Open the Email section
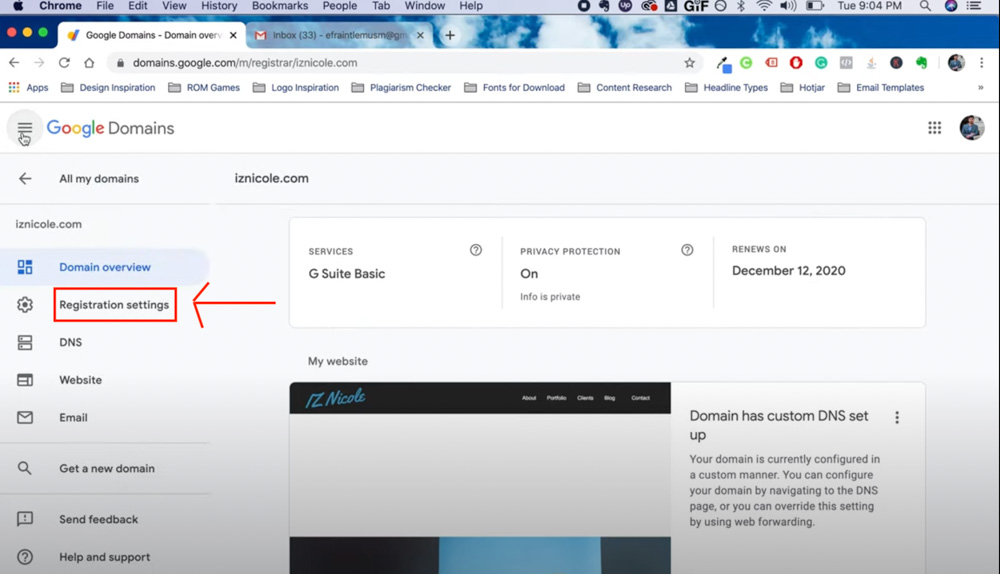The image size is (1000, 574). [73, 418]
